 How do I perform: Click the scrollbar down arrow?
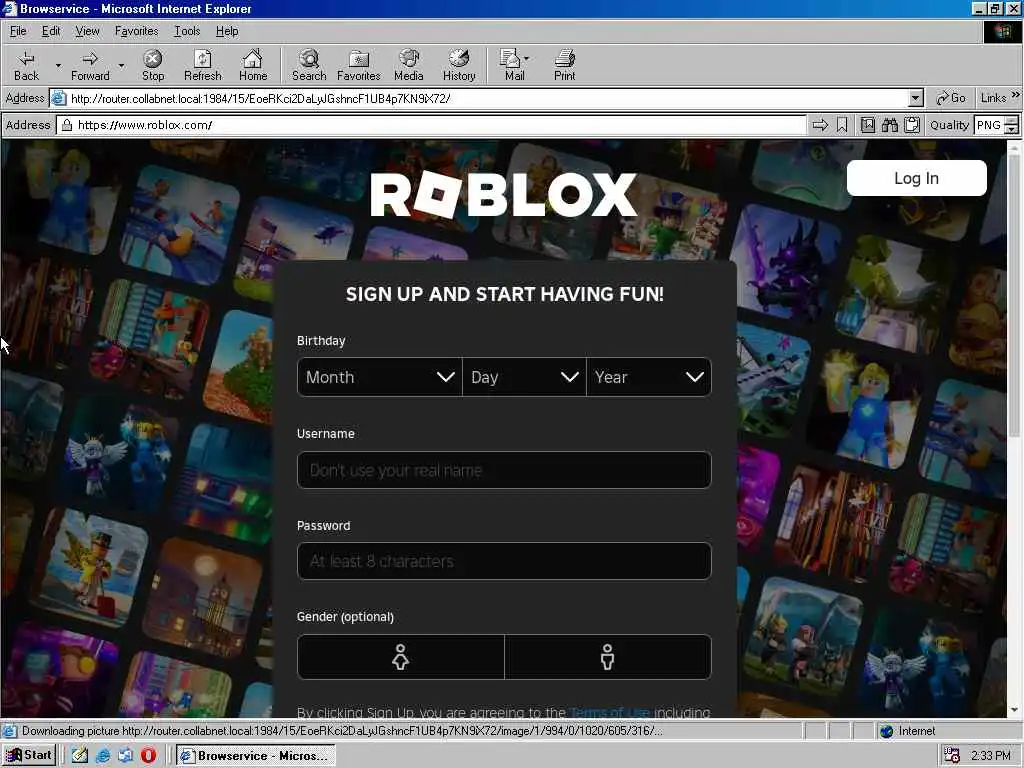[1014, 711]
